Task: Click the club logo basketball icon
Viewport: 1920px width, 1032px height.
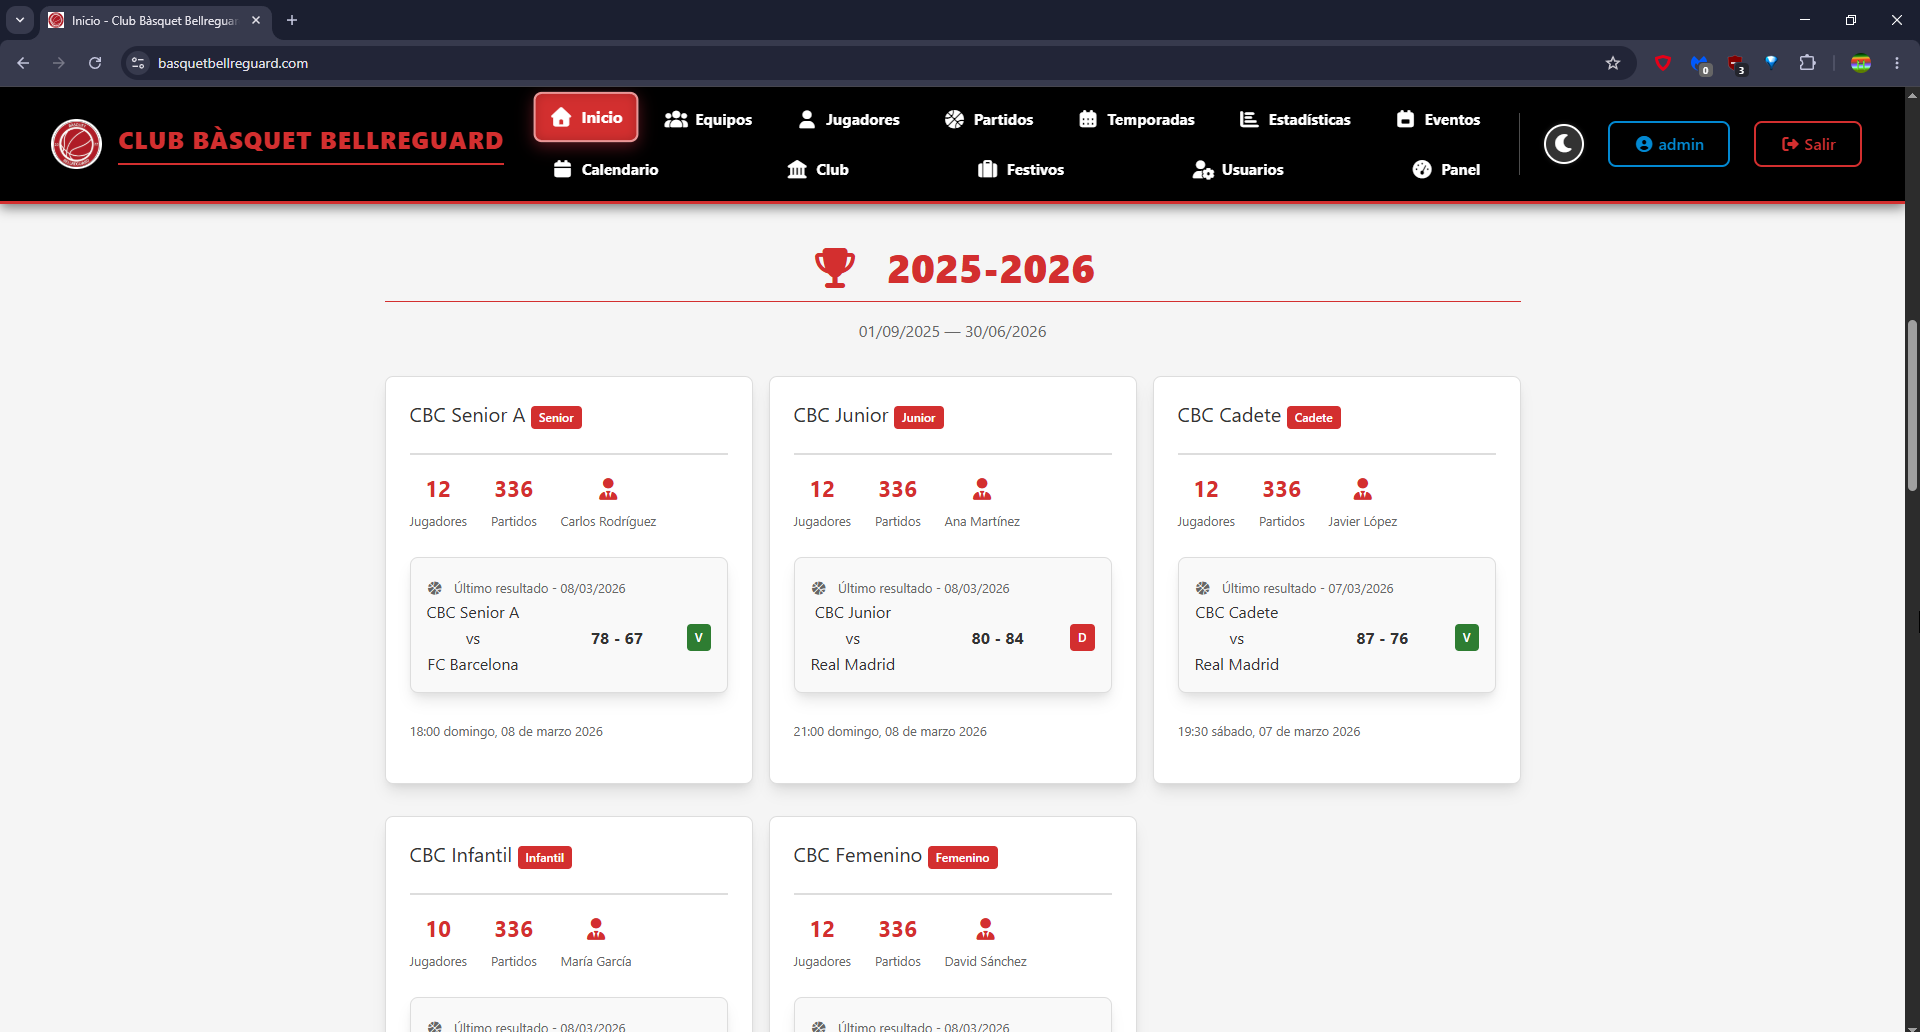Action: pos(77,144)
